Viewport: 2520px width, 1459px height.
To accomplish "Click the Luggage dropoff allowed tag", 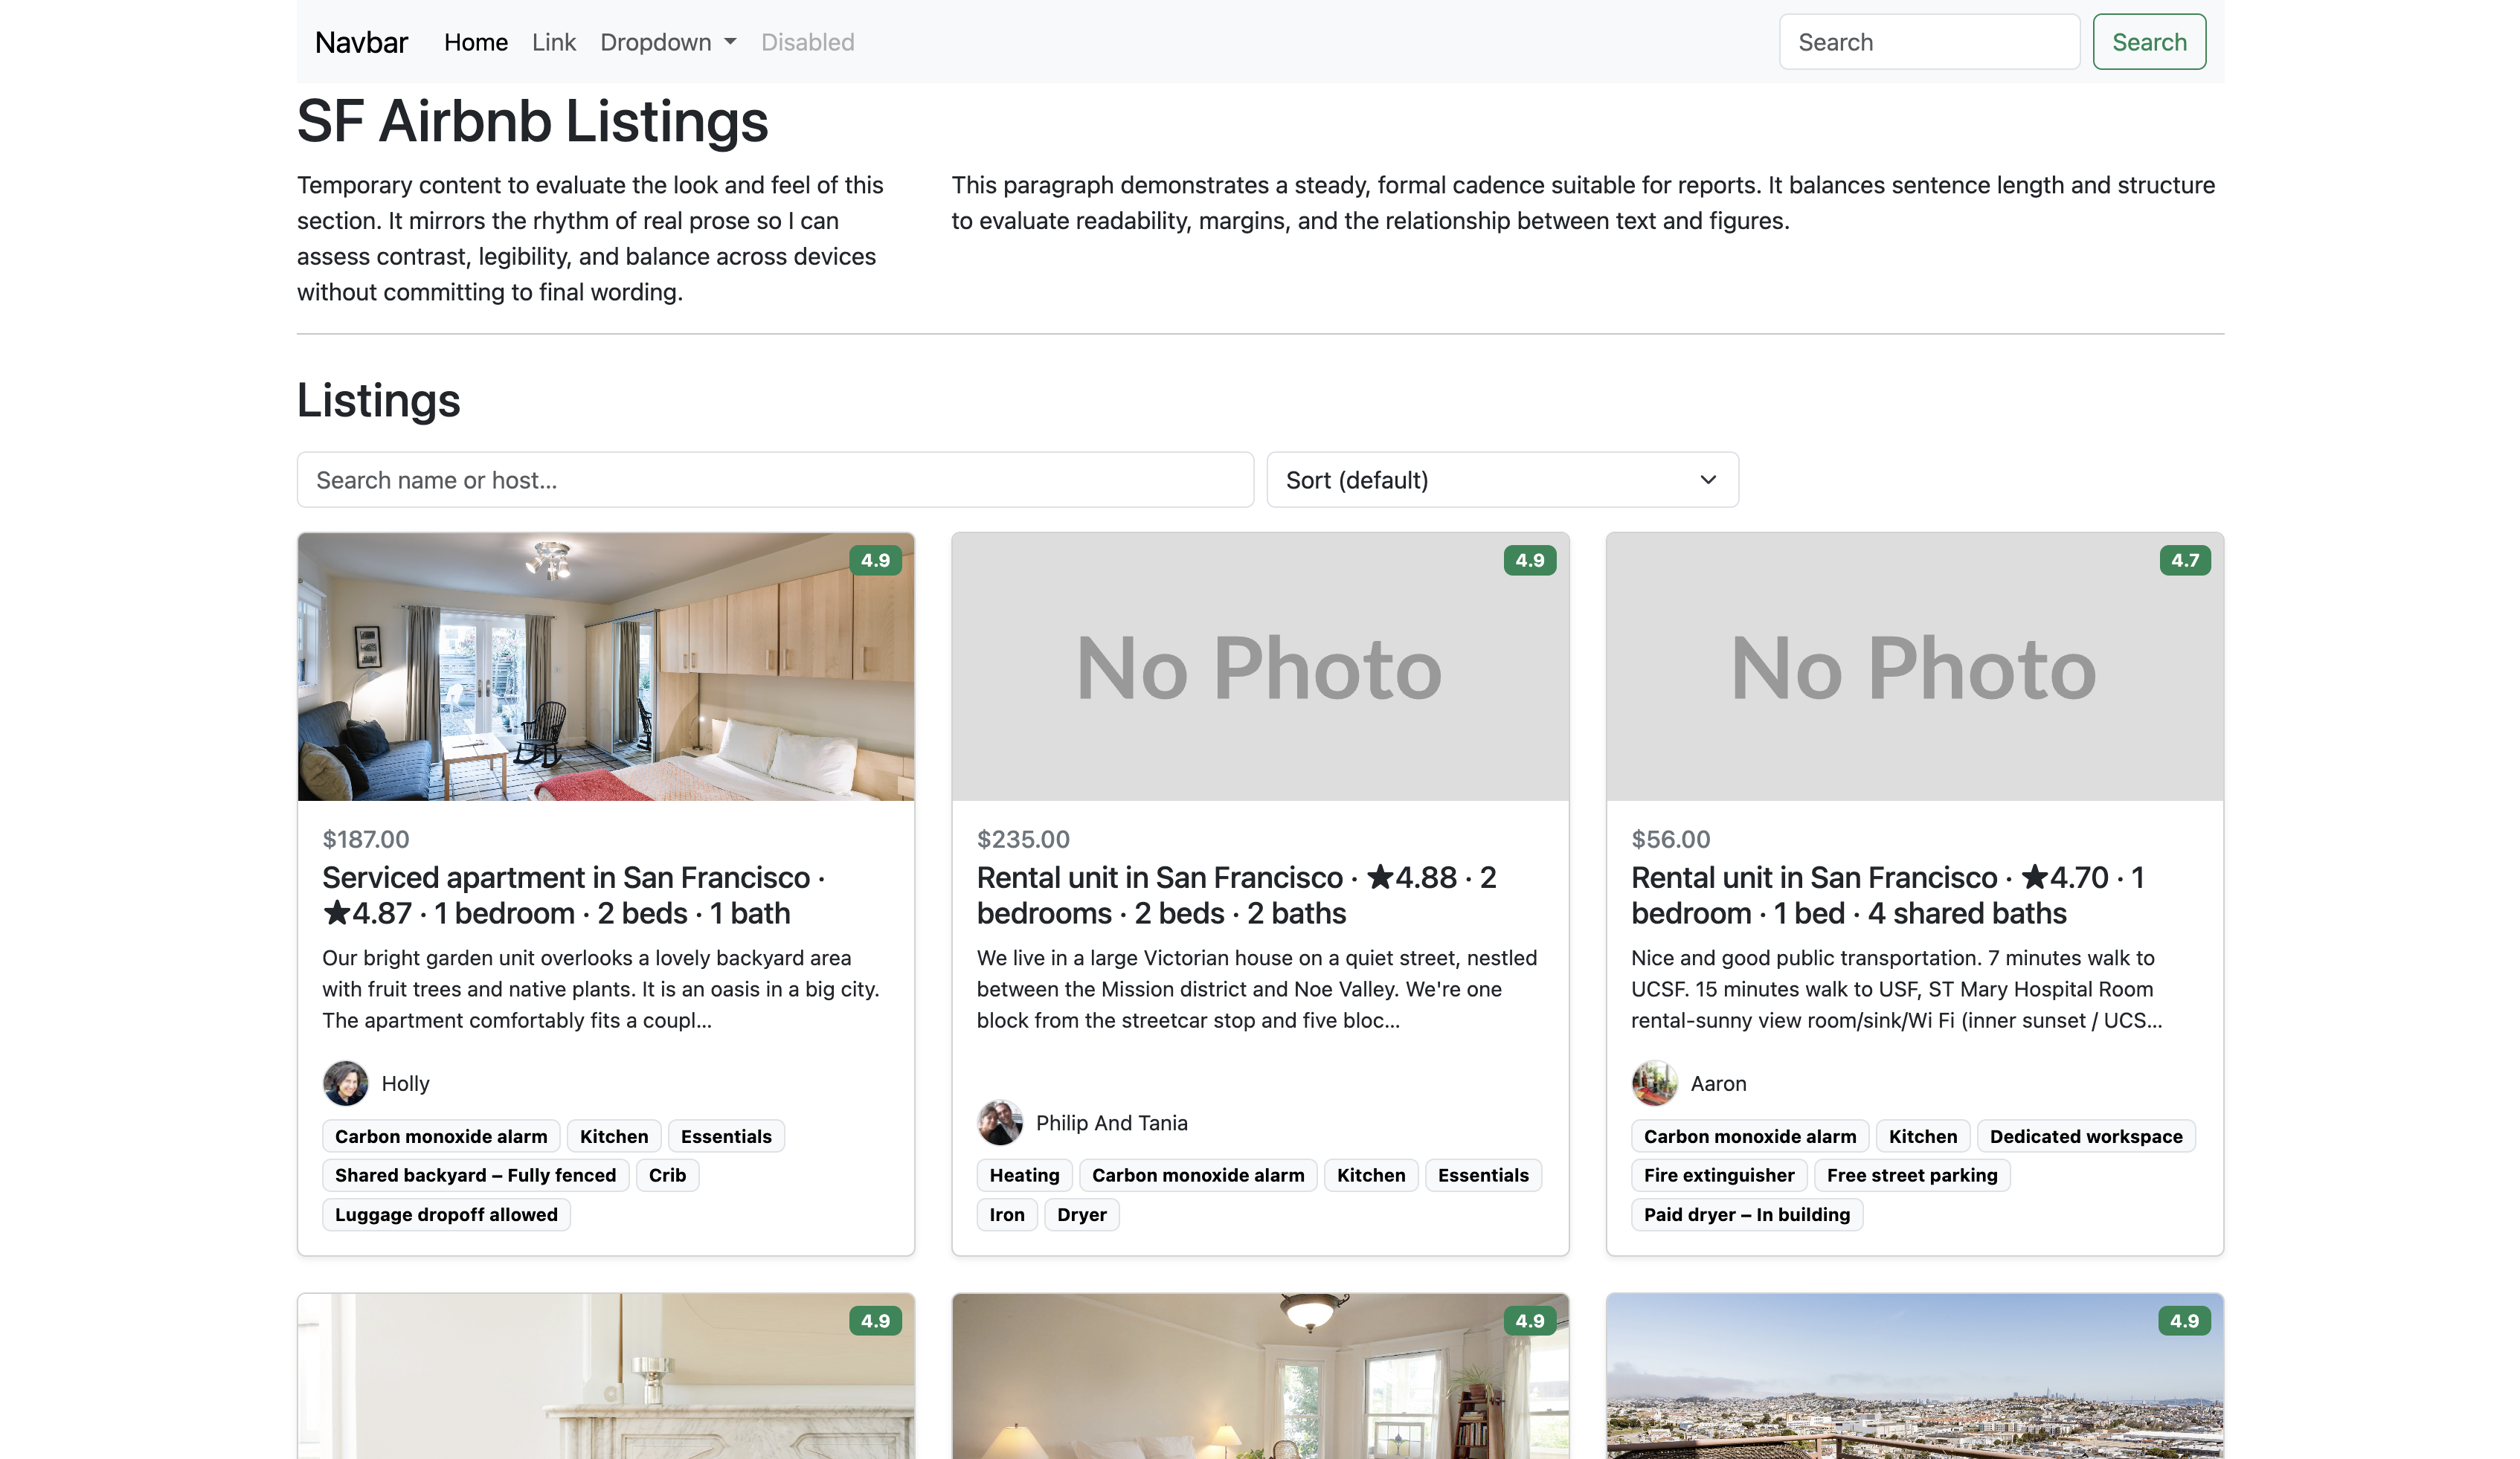I will [x=446, y=1214].
